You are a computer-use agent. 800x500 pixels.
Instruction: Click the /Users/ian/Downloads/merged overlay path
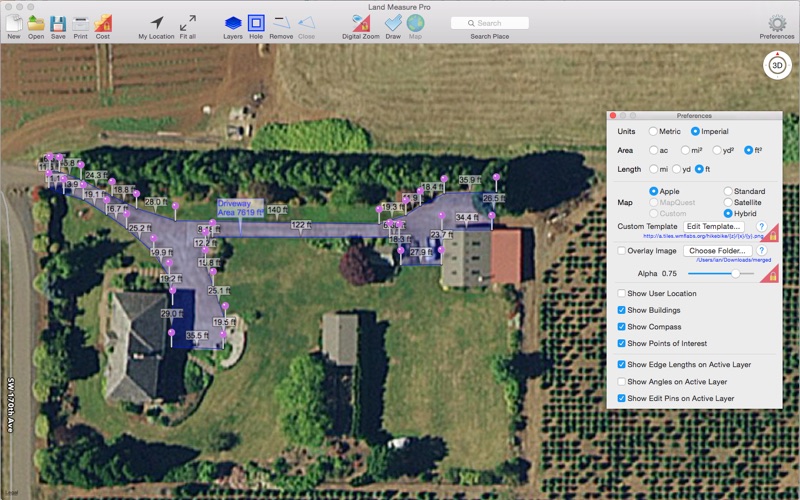(733, 260)
